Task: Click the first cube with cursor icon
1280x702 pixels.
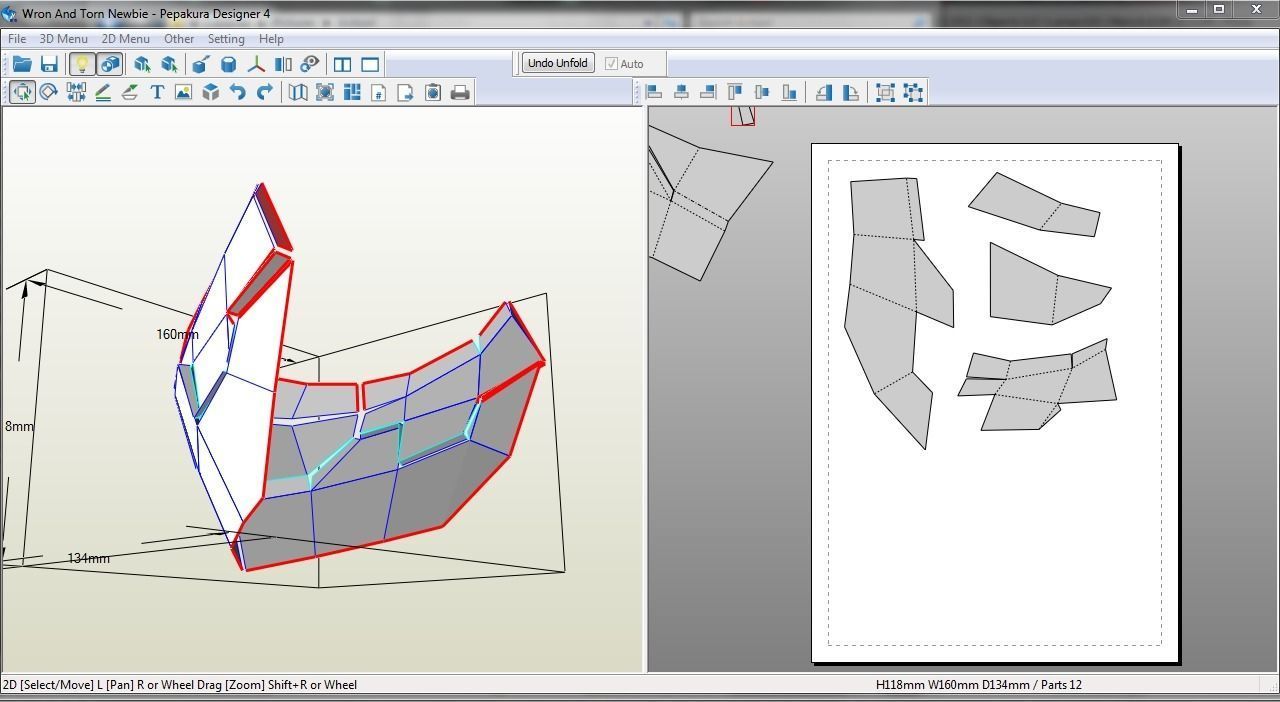Action: click(x=142, y=64)
